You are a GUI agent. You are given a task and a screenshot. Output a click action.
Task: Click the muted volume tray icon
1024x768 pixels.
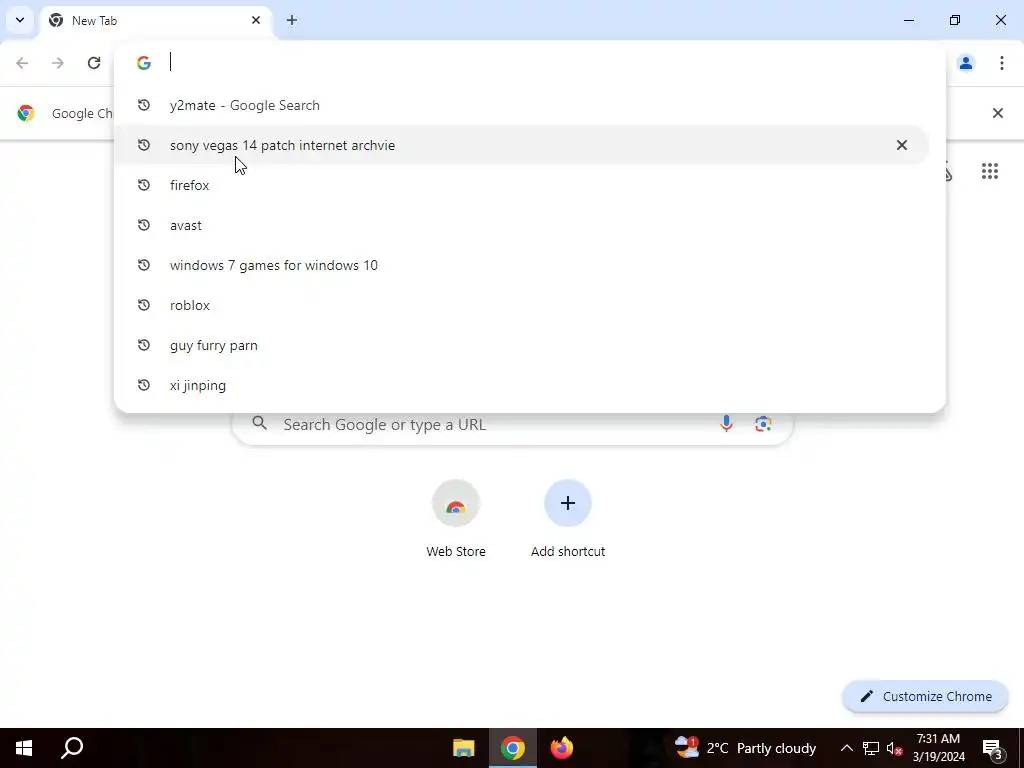895,748
